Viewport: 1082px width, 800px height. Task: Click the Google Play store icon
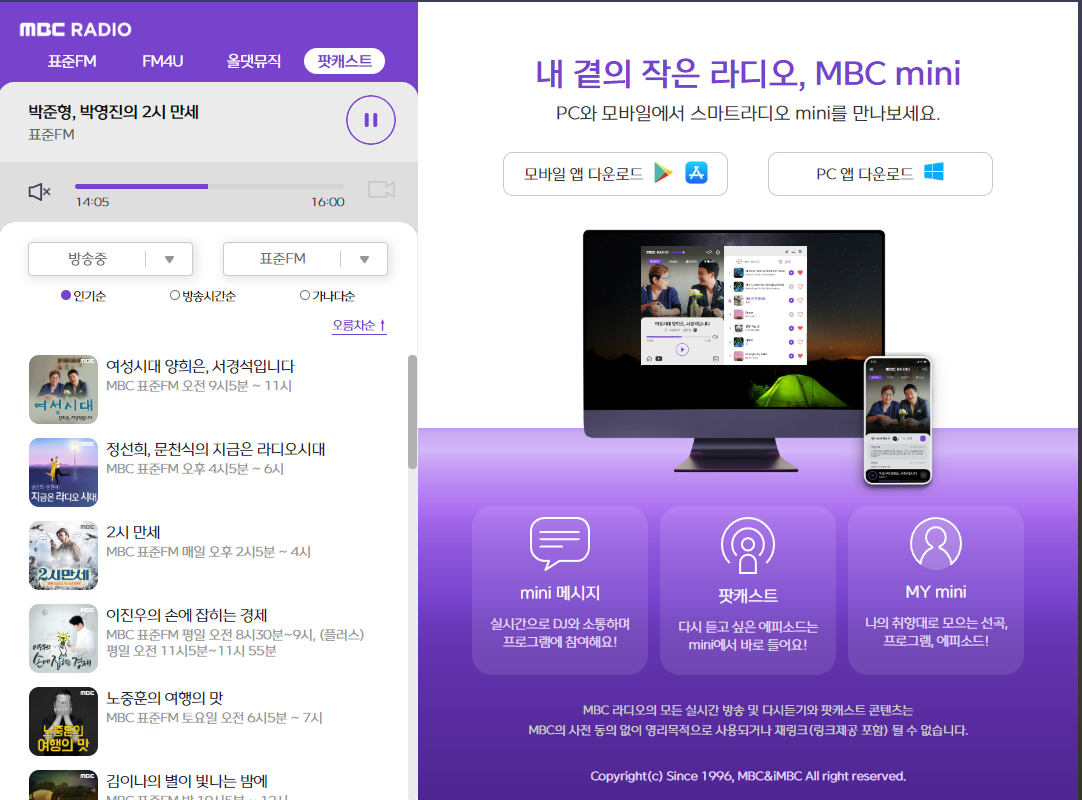pos(663,173)
